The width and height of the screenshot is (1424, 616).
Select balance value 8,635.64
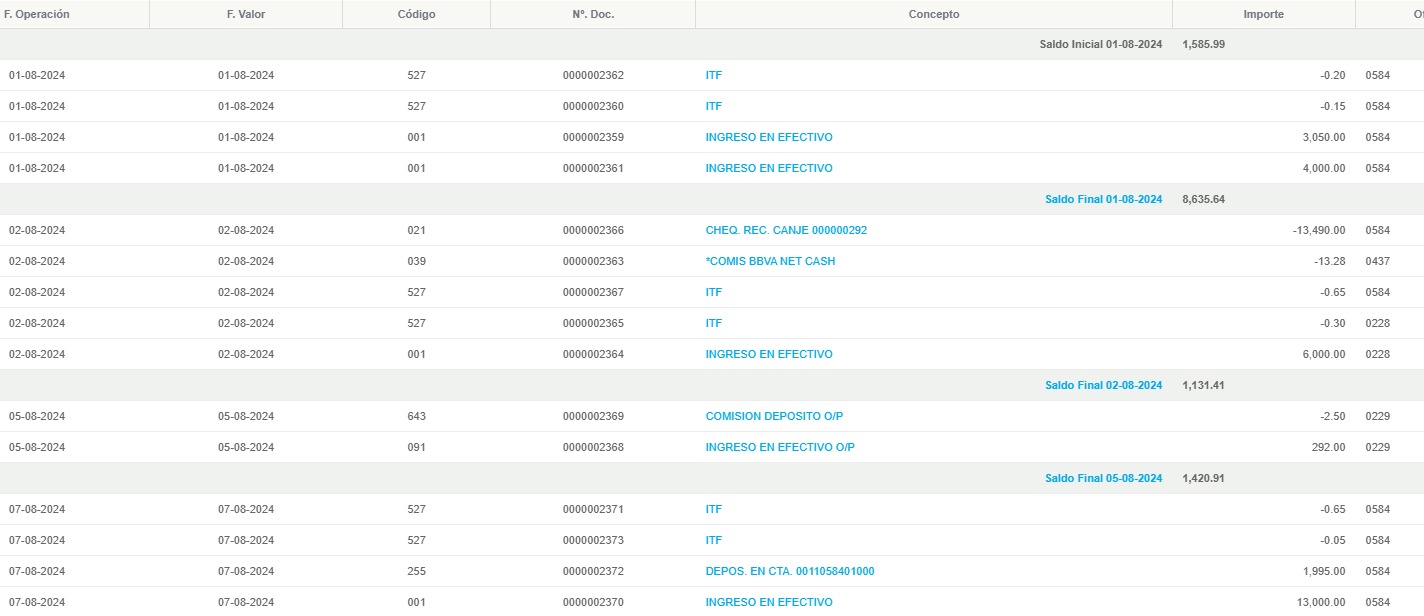[1203, 199]
